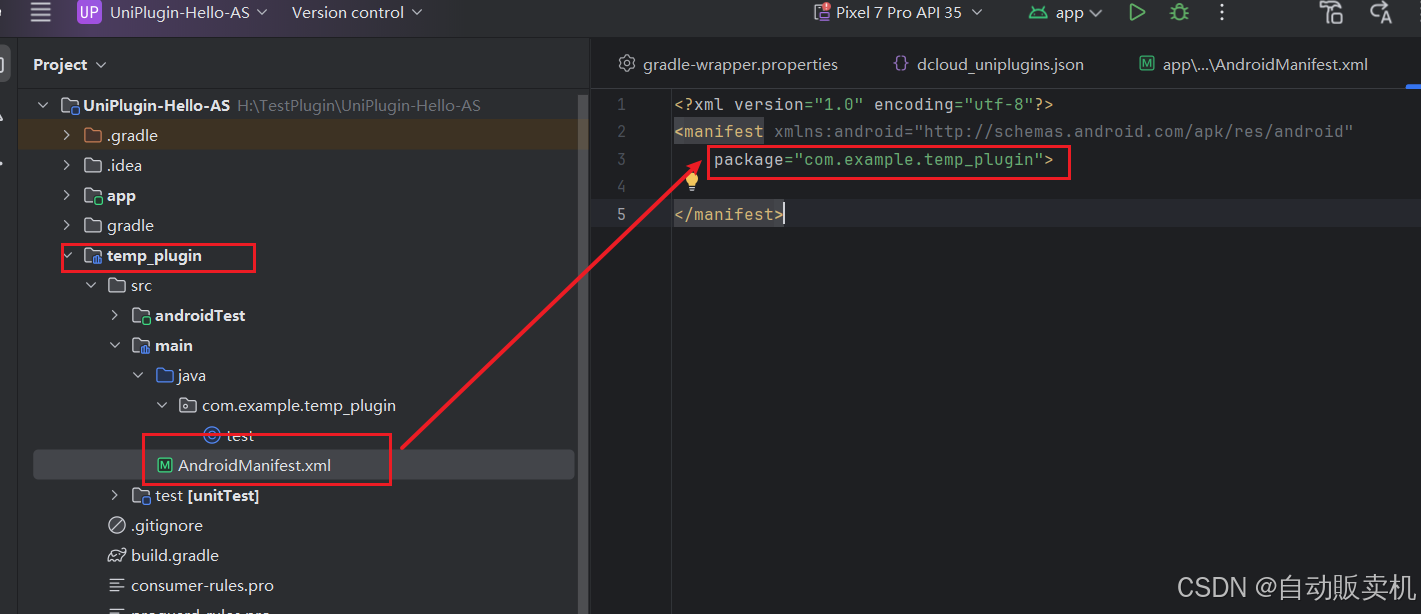Image resolution: width=1421 pixels, height=614 pixels.
Task: Click the XML declaration line
Action: click(863, 104)
